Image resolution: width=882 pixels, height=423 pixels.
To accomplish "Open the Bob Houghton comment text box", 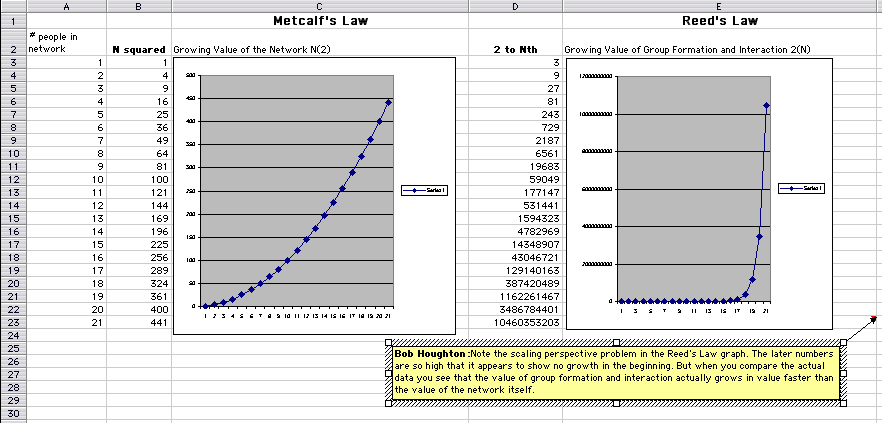I will pos(615,372).
